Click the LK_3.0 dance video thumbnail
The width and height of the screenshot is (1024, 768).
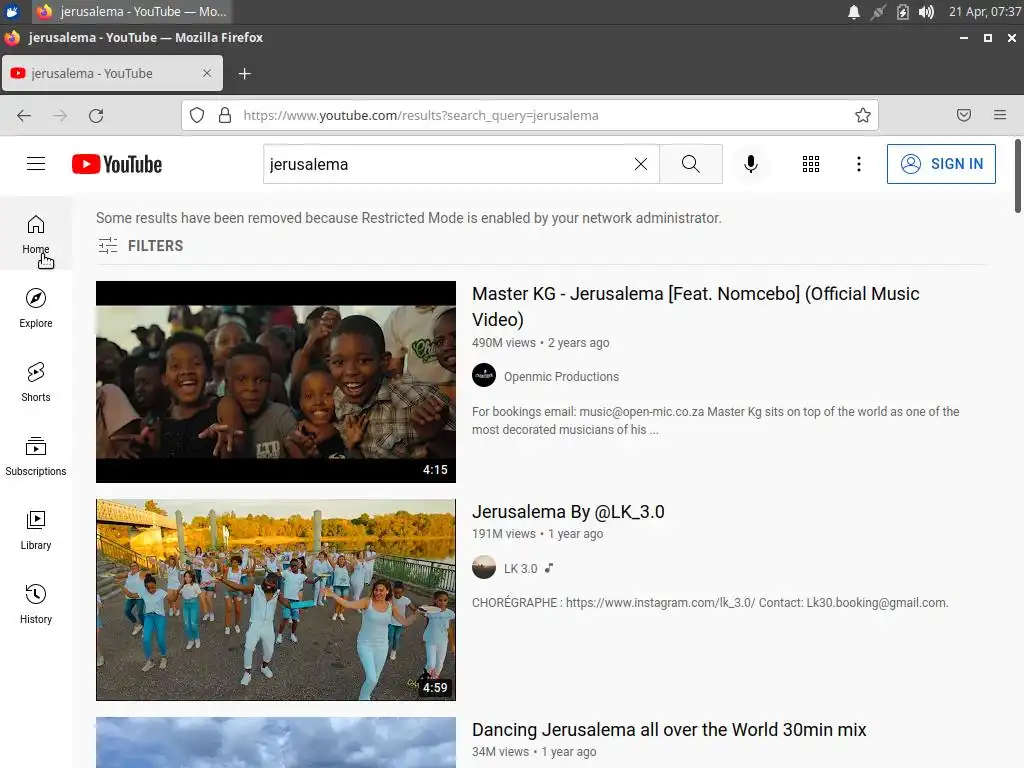(276, 600)
